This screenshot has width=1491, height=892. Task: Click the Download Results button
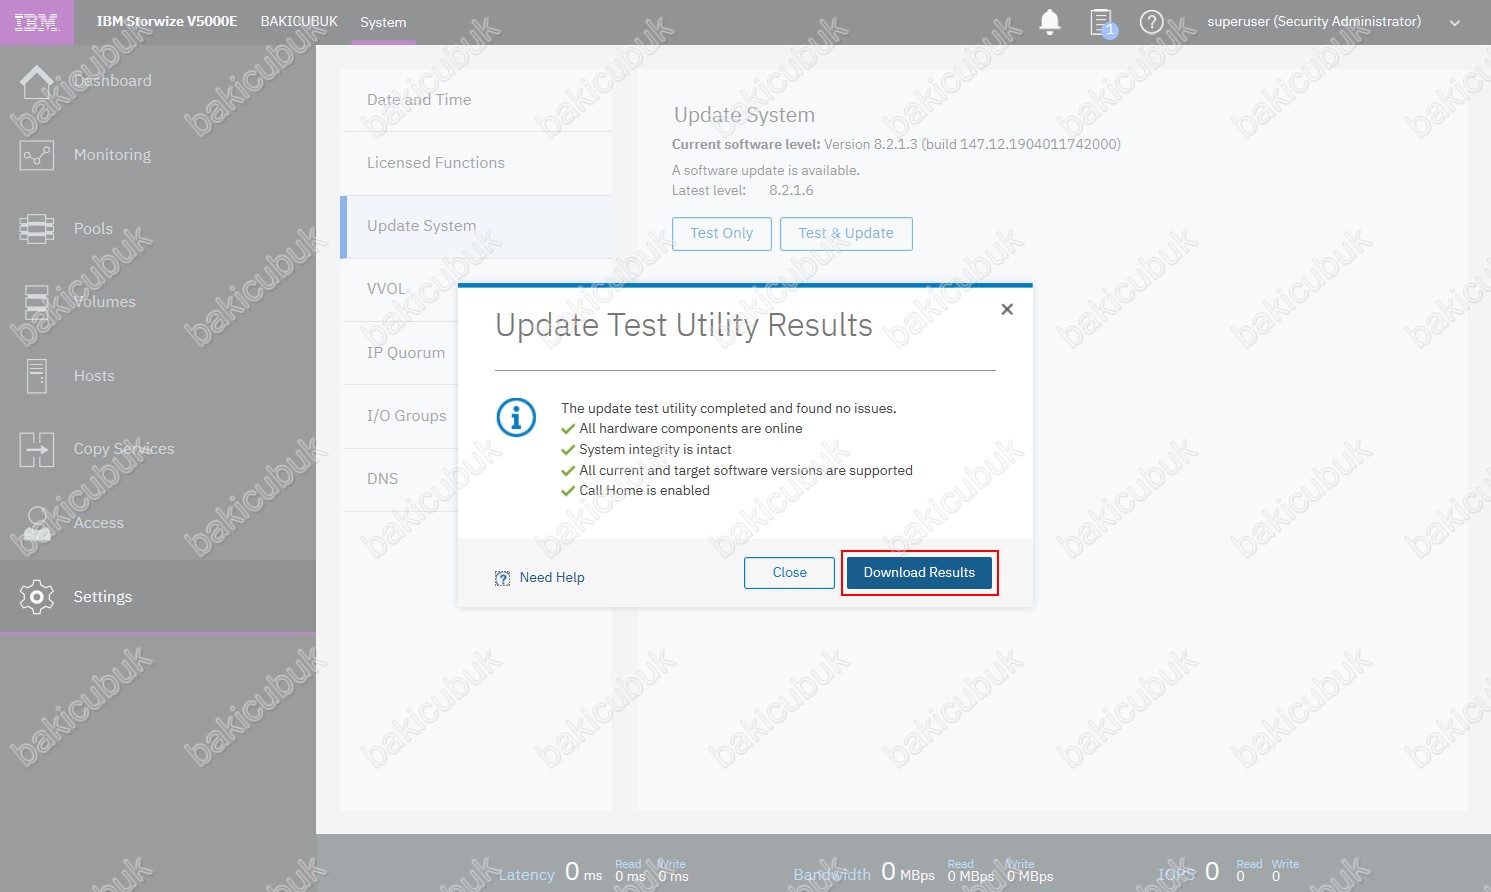(919, 573)
